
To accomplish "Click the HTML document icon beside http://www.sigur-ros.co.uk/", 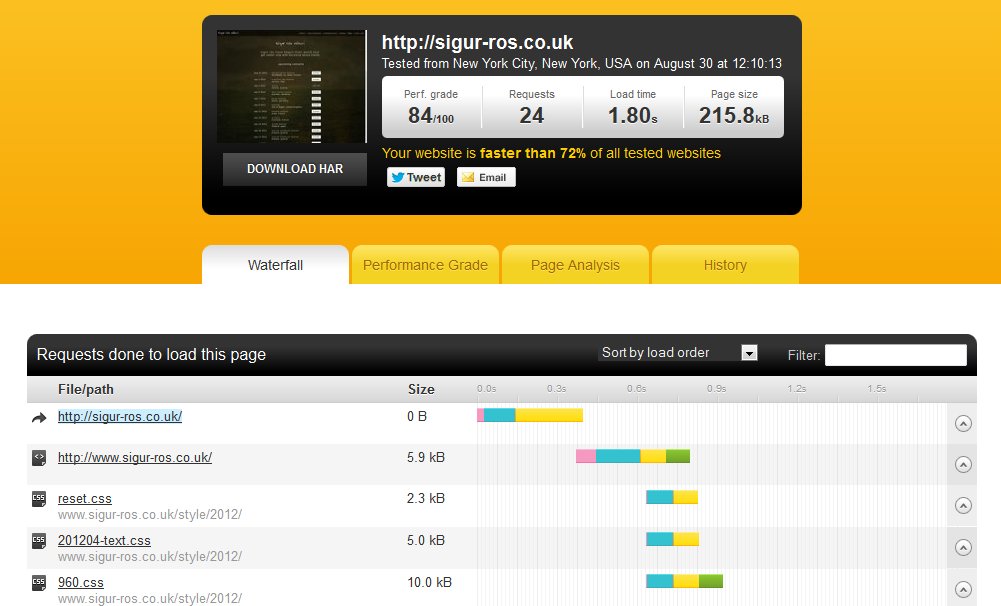I will (x=39, y=458).
